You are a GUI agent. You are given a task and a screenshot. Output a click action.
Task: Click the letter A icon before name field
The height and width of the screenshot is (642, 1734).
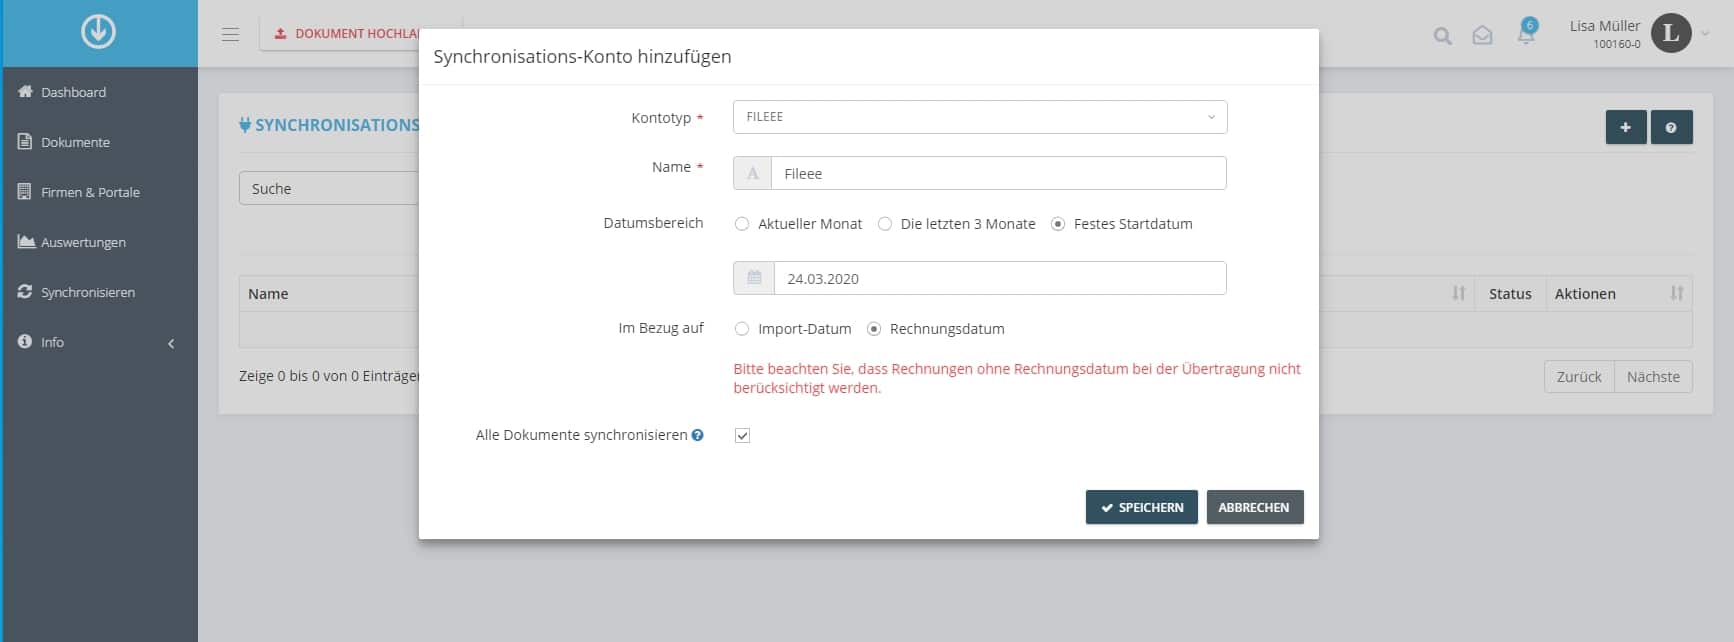(753, 173)
